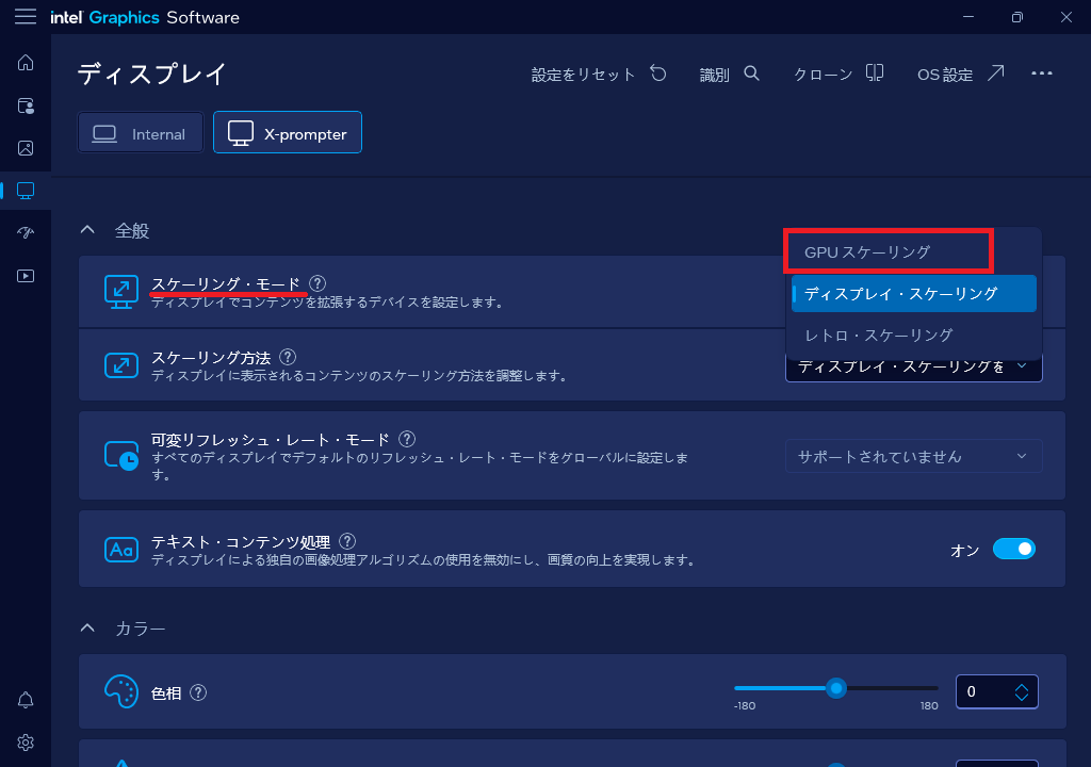1091x768 pixels.
Task: Click the hue palette icon
Action: (121, 691)
